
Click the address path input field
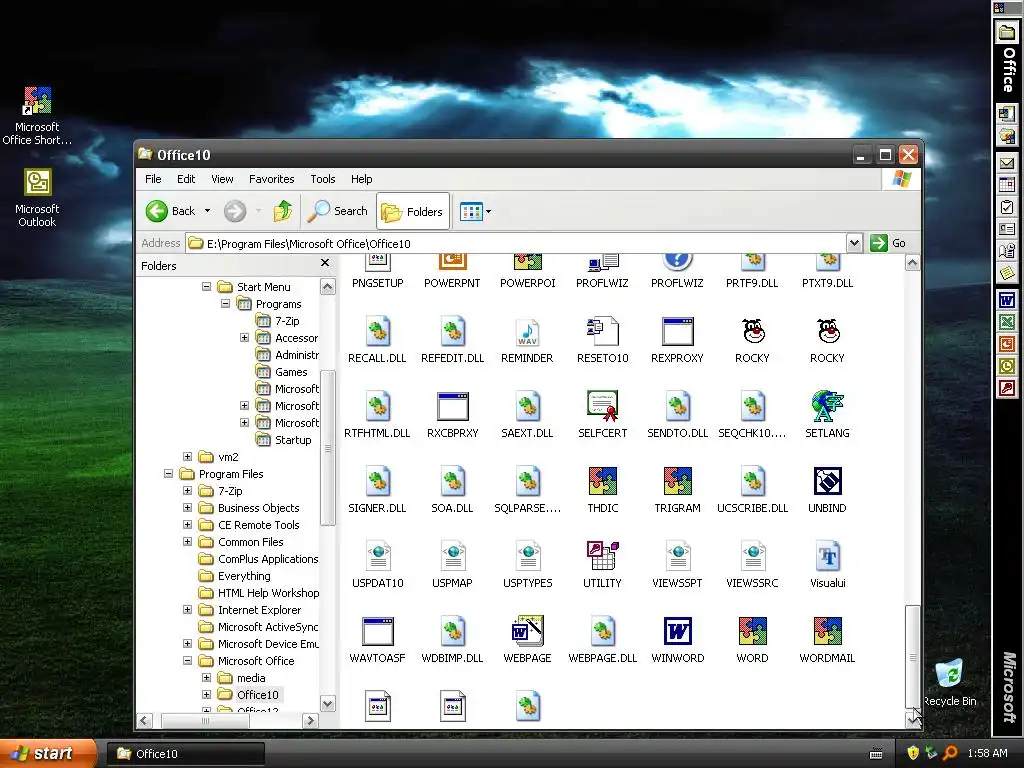tap(516, 244)
